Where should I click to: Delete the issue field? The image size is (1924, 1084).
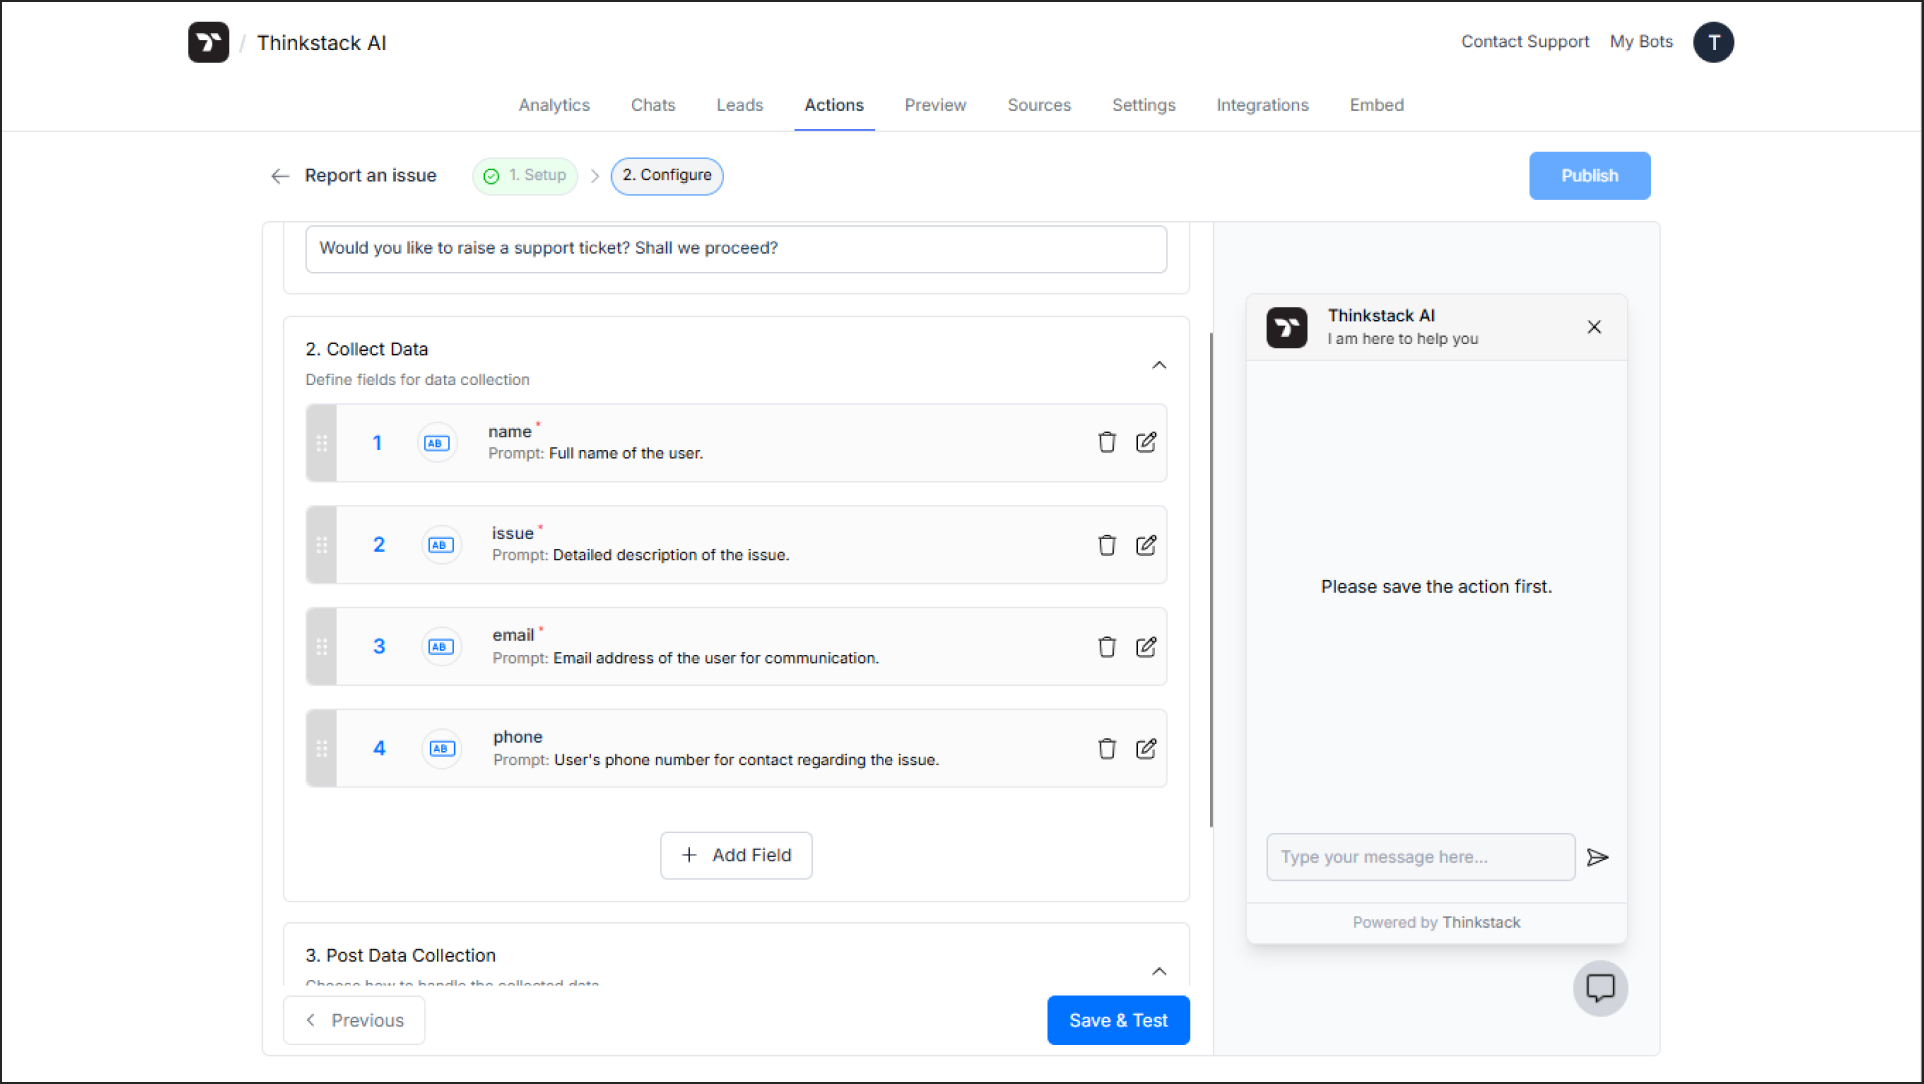click(1106, 545)
